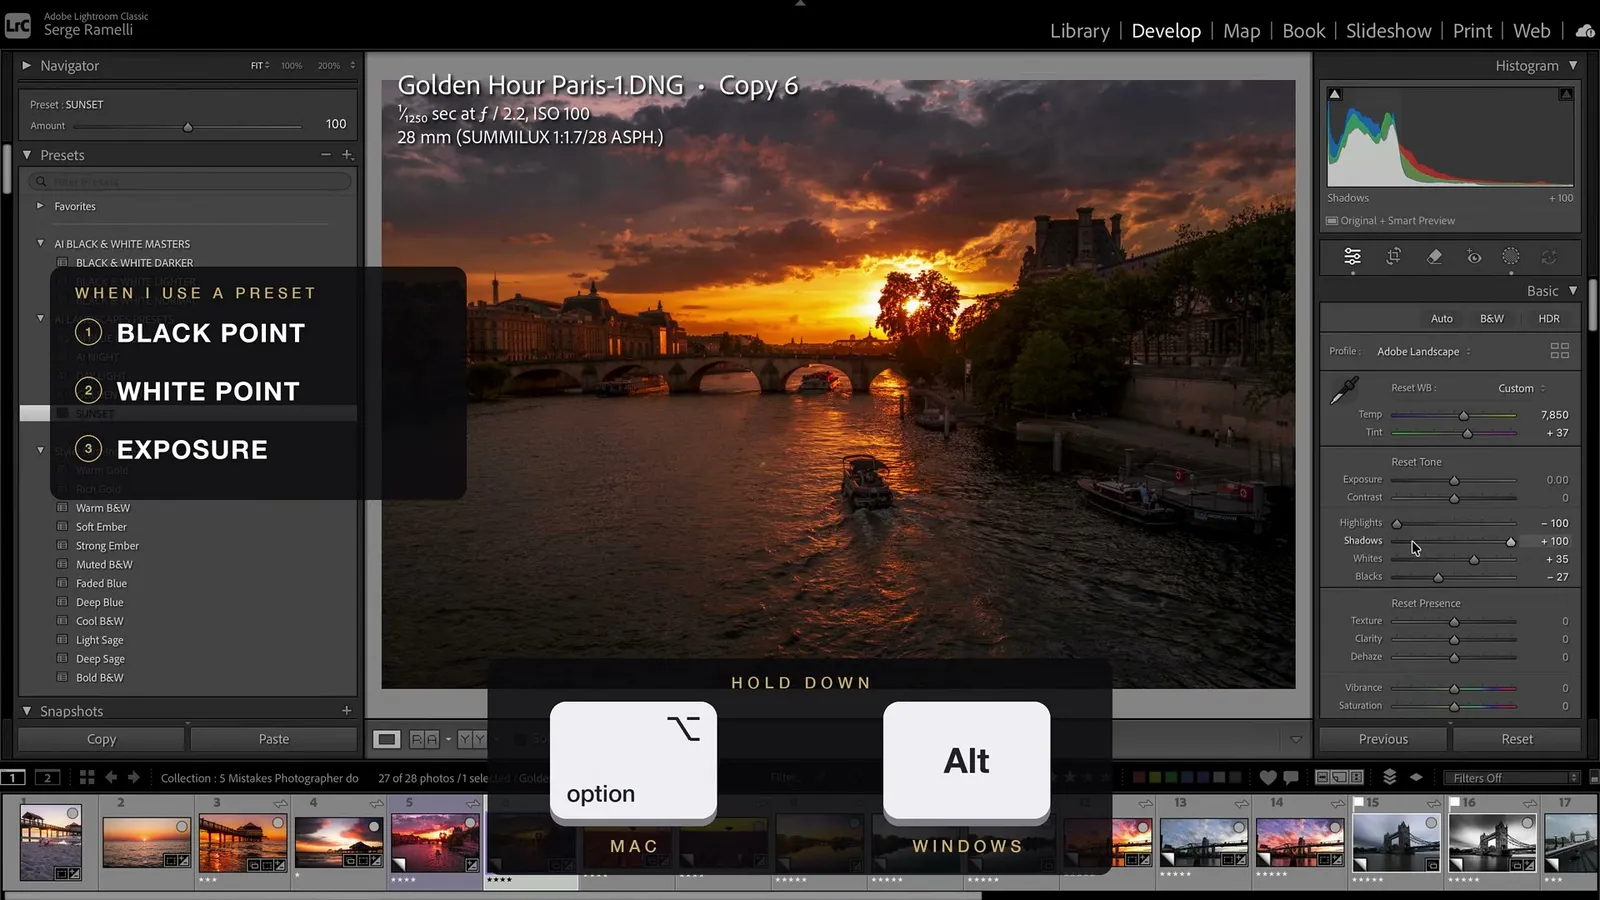
Task: Open the toolbar content dropdown arrow
Action: coord(1296,739)
